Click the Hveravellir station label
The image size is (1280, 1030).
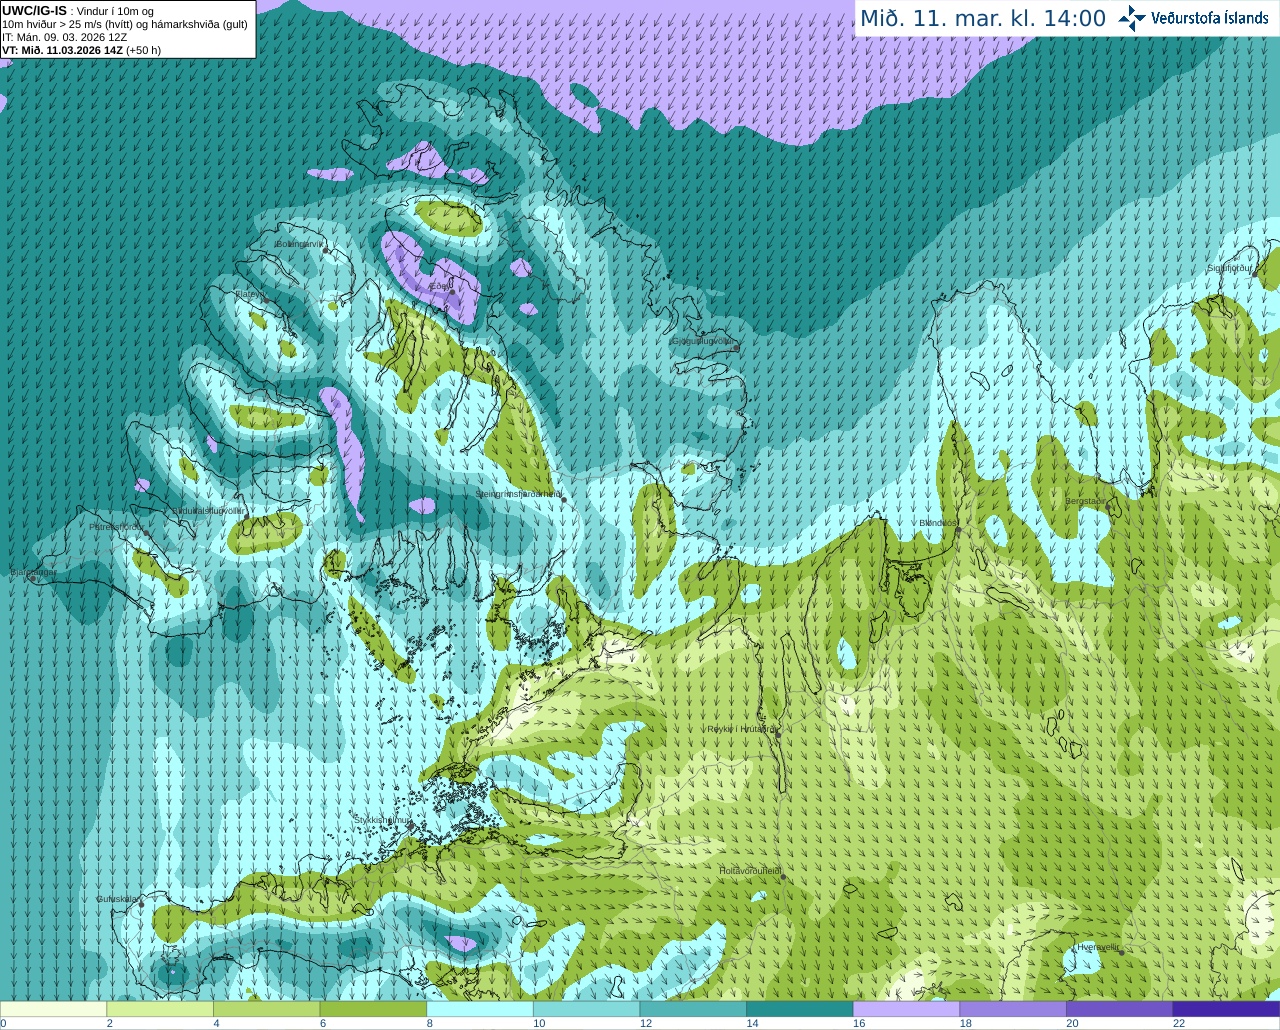1099,947
